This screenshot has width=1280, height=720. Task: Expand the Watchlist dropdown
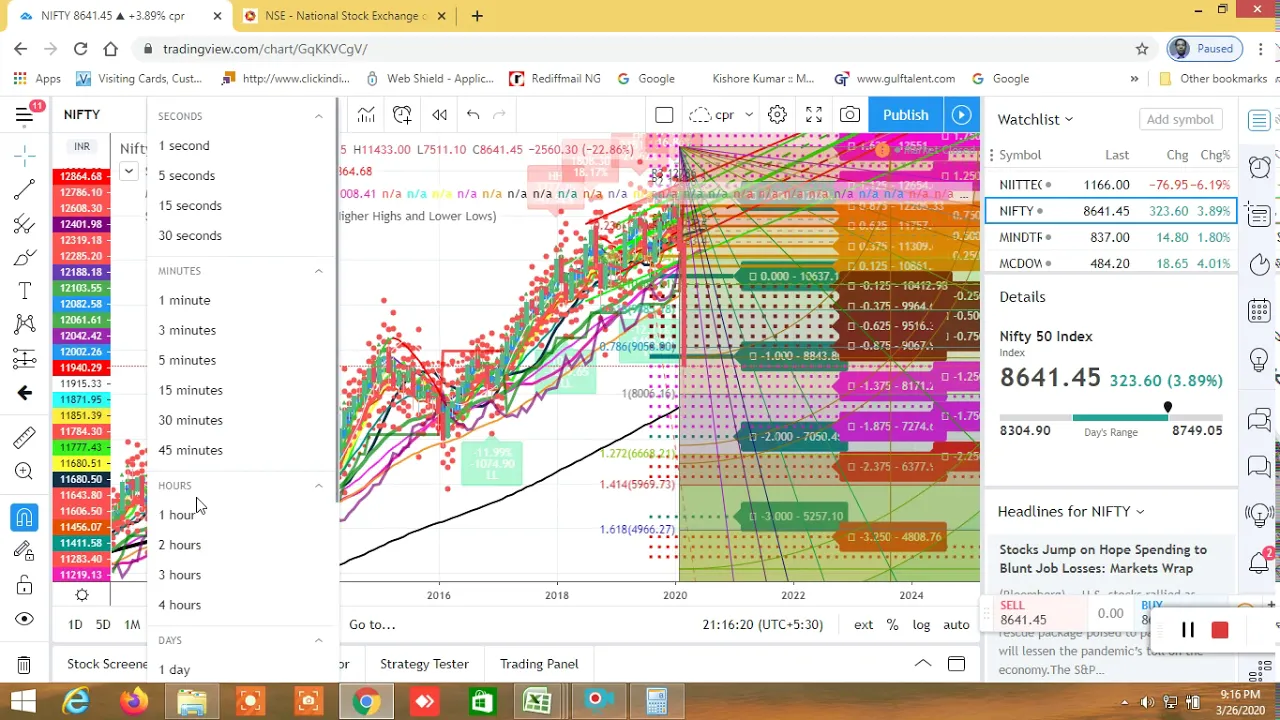pyautogui.click(x=1035, y=119)
